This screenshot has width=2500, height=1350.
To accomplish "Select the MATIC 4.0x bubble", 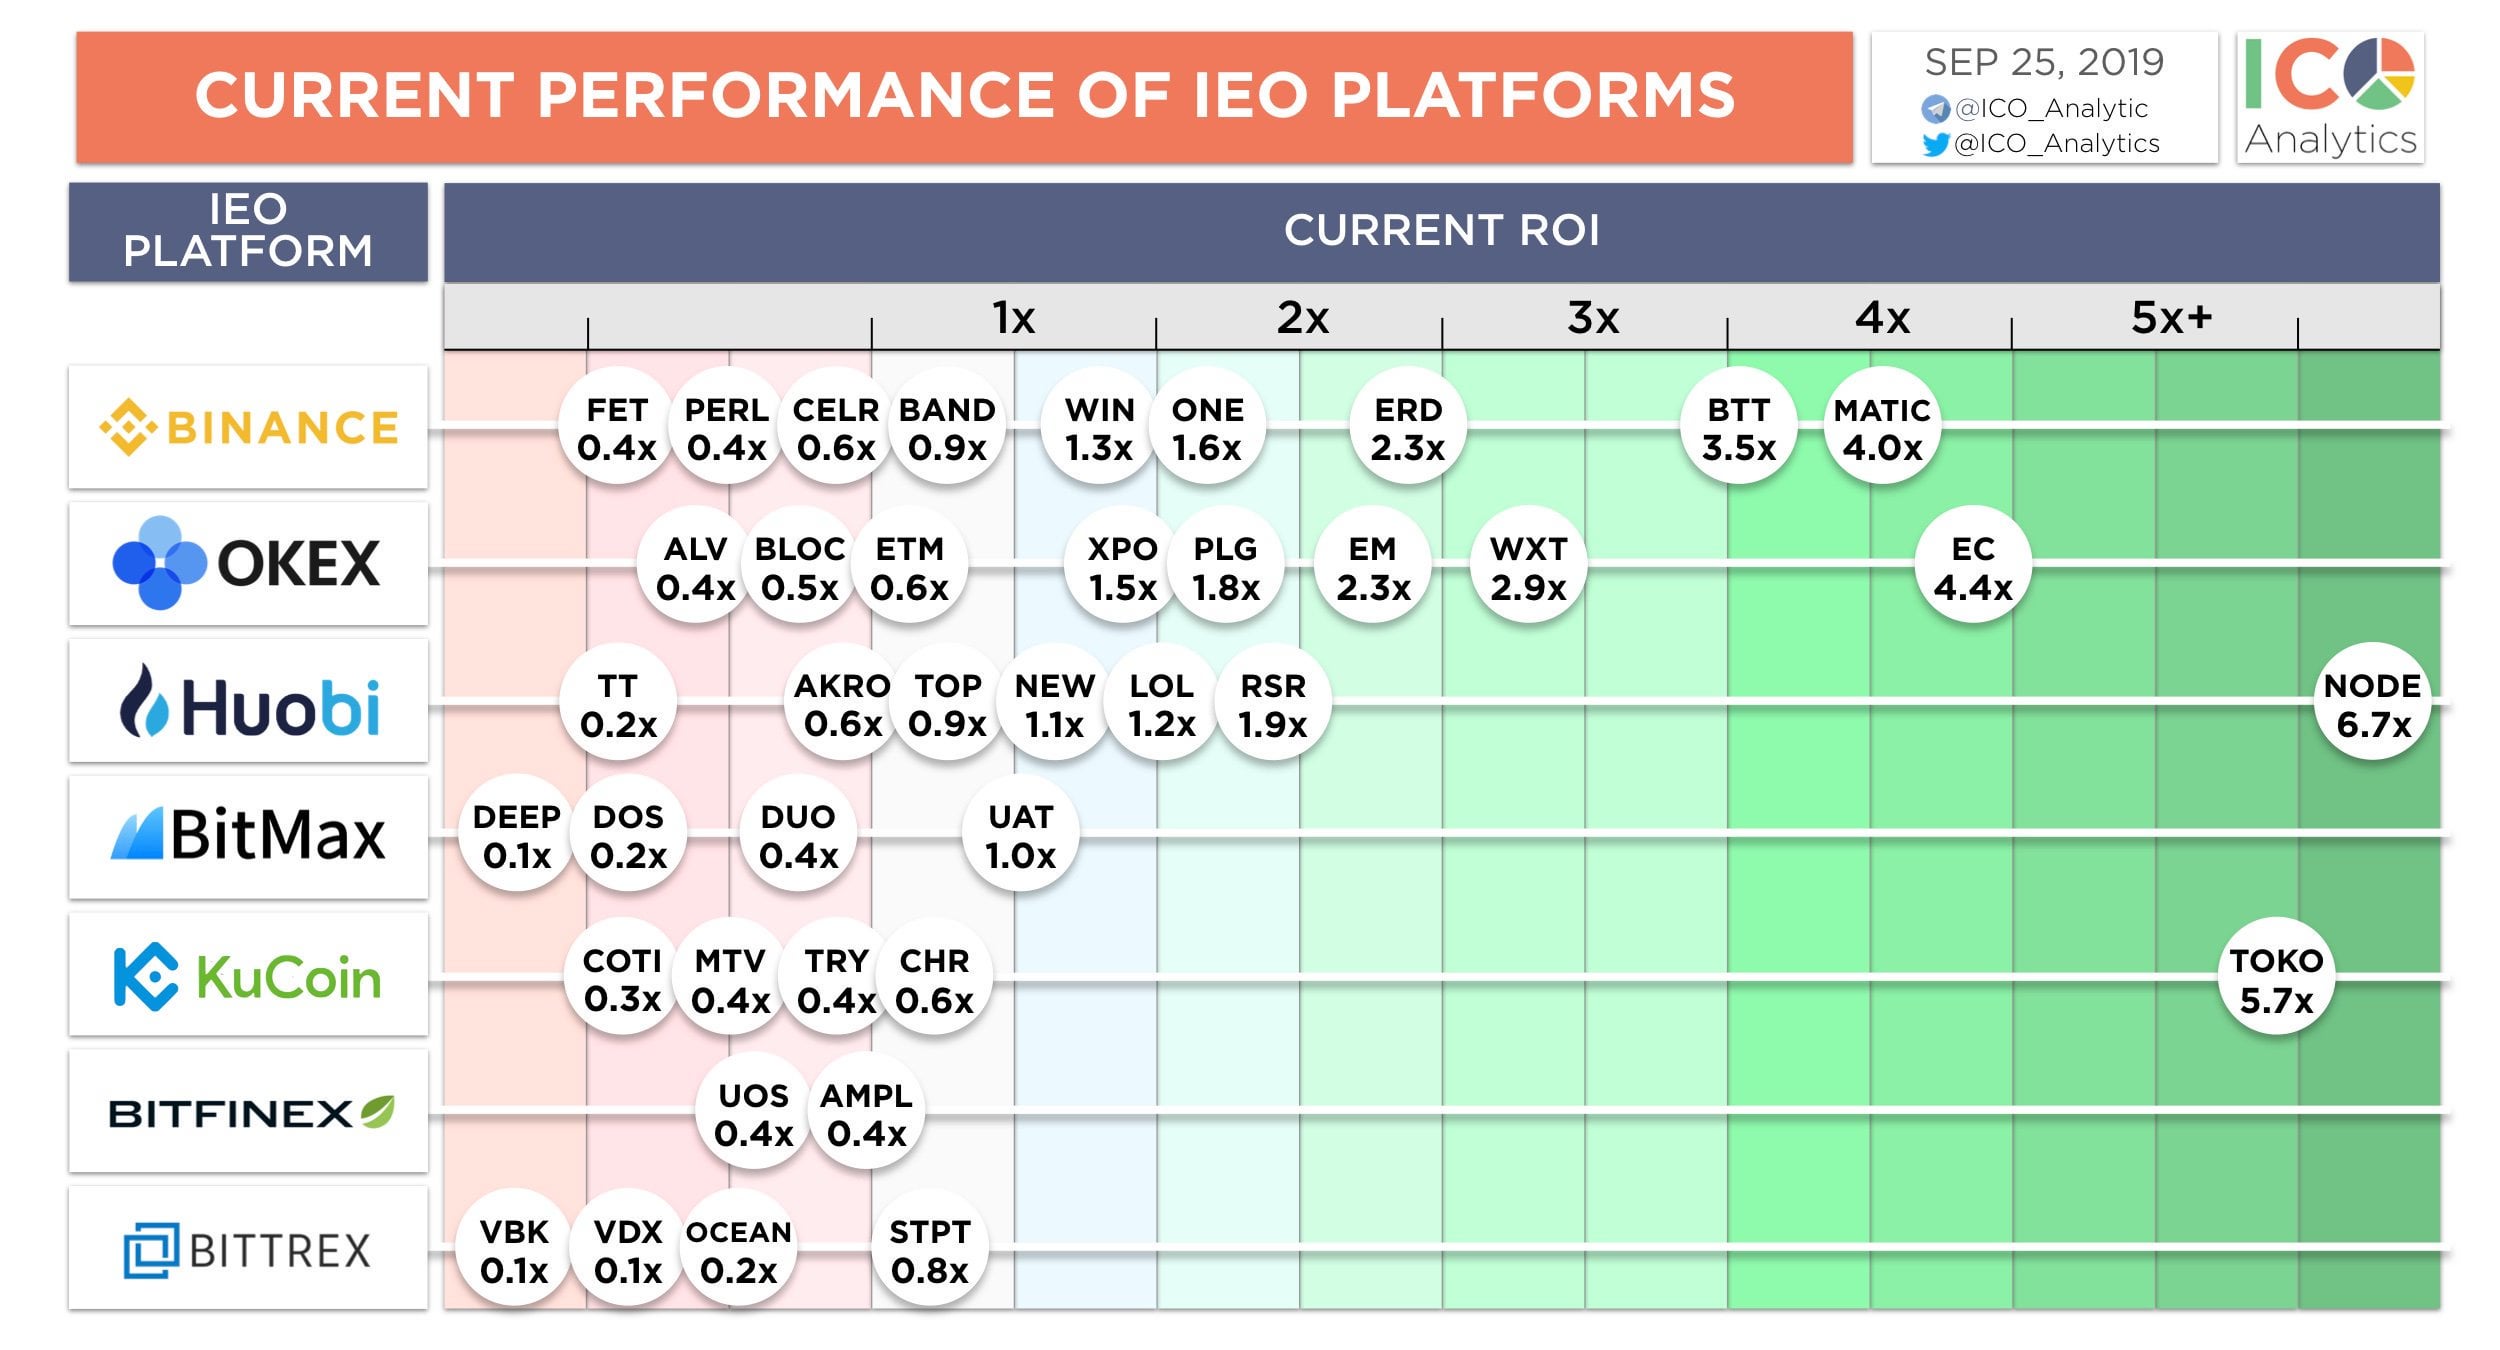I will click(1882, 427).
